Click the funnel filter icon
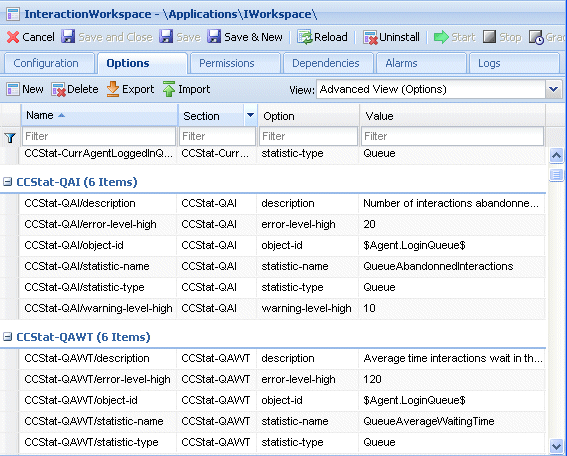Viewport: 567px width, 456px height. tap(10, 137)
